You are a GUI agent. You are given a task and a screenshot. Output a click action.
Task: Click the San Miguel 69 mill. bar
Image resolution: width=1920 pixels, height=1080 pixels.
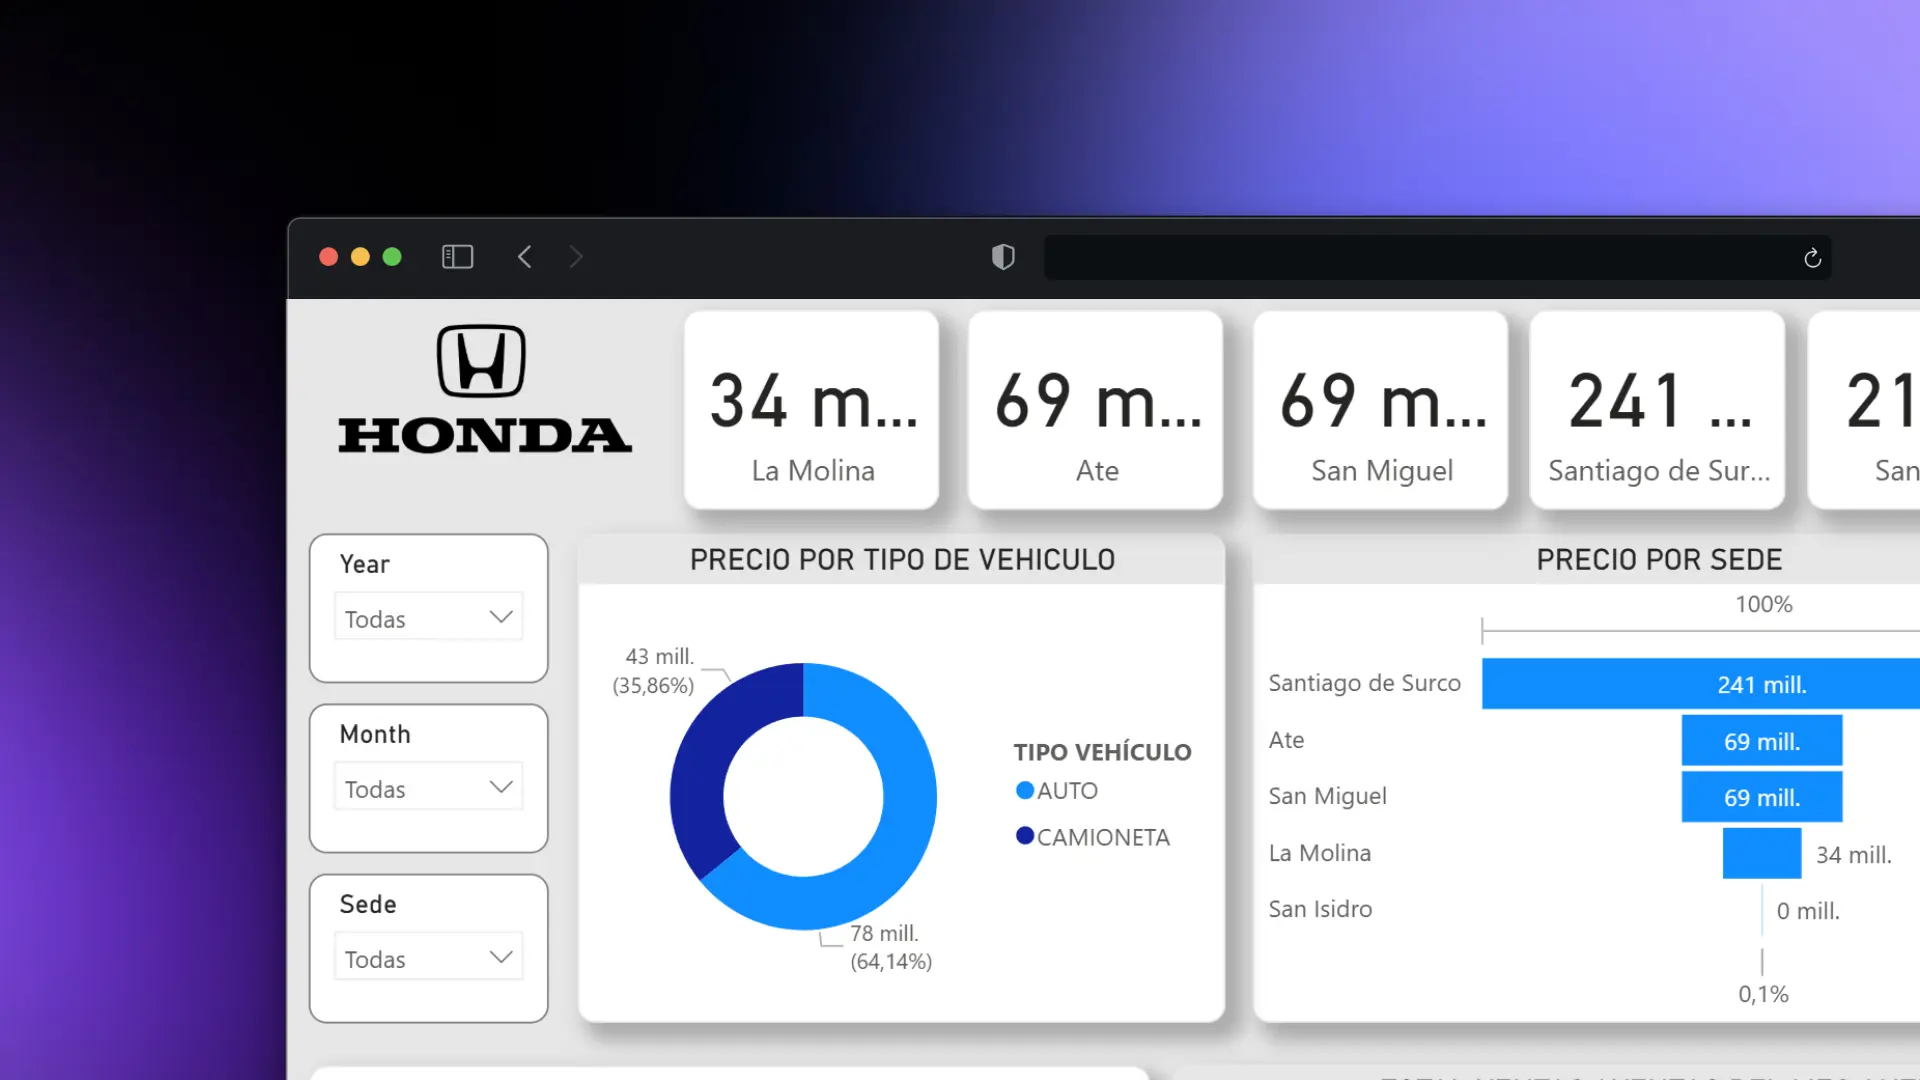click(1762, 797)
